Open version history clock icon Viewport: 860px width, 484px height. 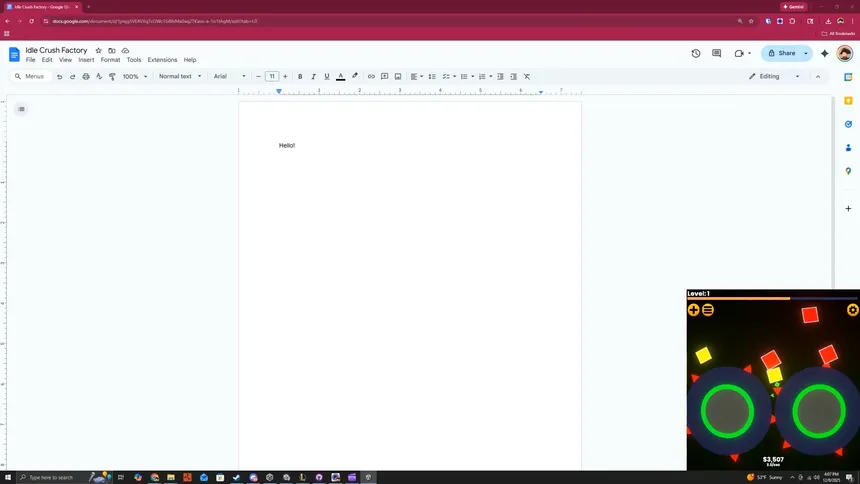696,53
